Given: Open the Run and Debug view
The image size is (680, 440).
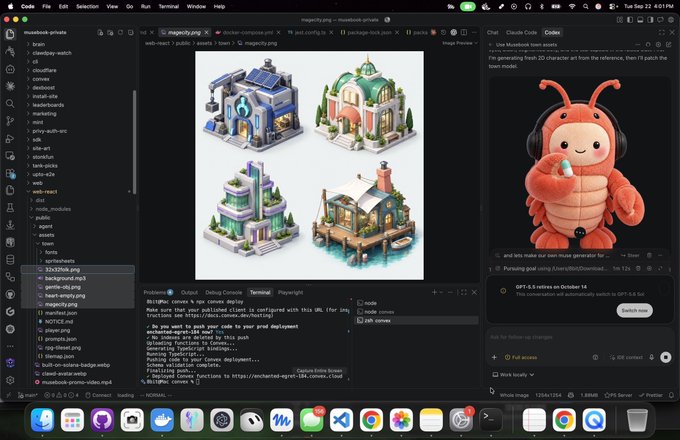Looking at the screenshot, I should tap(10, 139).
